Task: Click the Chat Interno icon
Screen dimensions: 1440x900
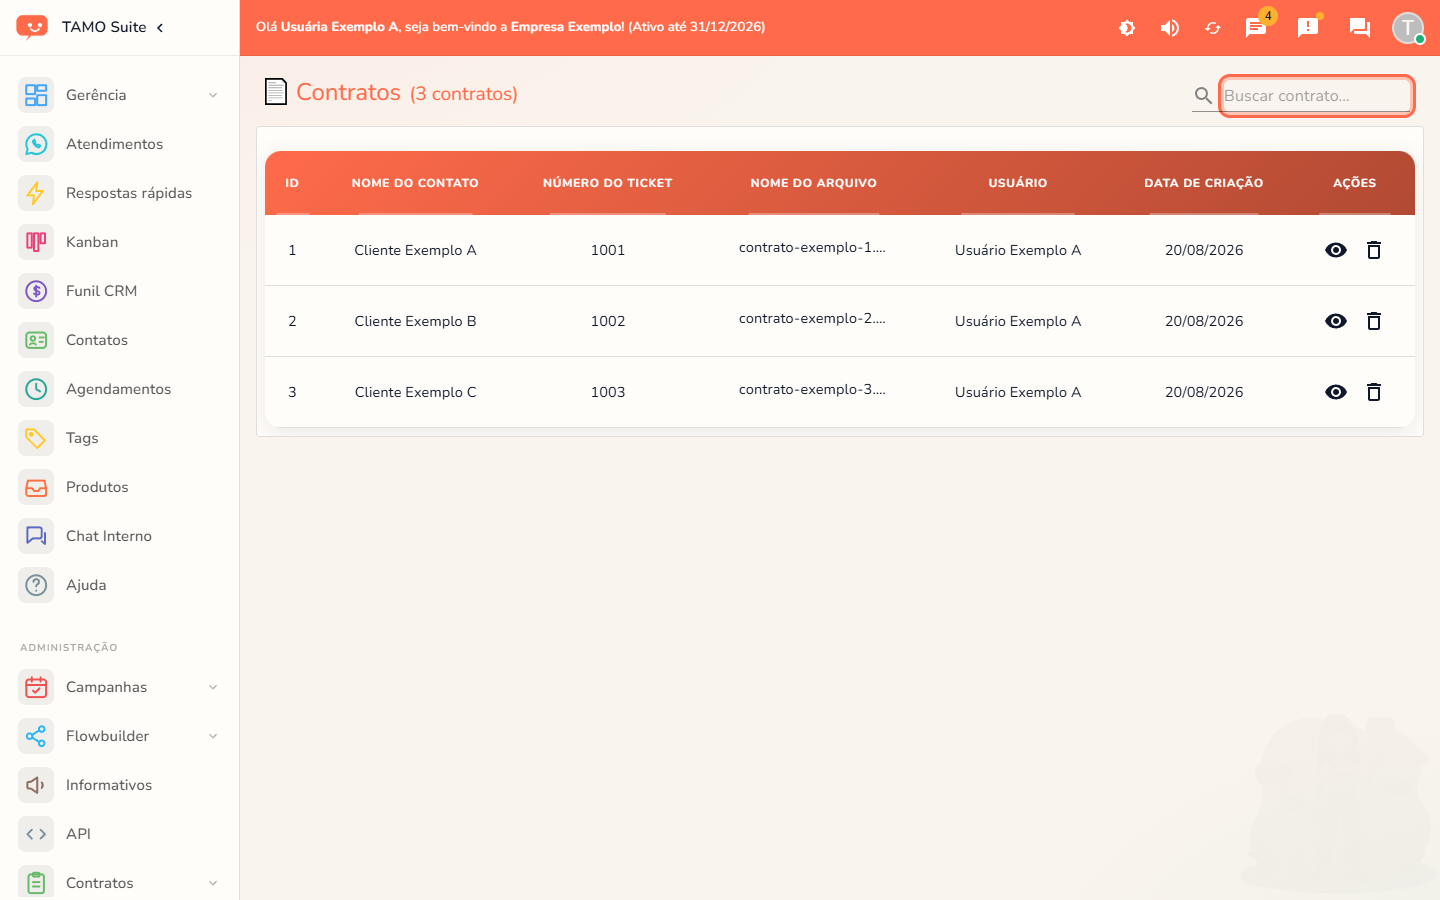Action: point(36,536)
